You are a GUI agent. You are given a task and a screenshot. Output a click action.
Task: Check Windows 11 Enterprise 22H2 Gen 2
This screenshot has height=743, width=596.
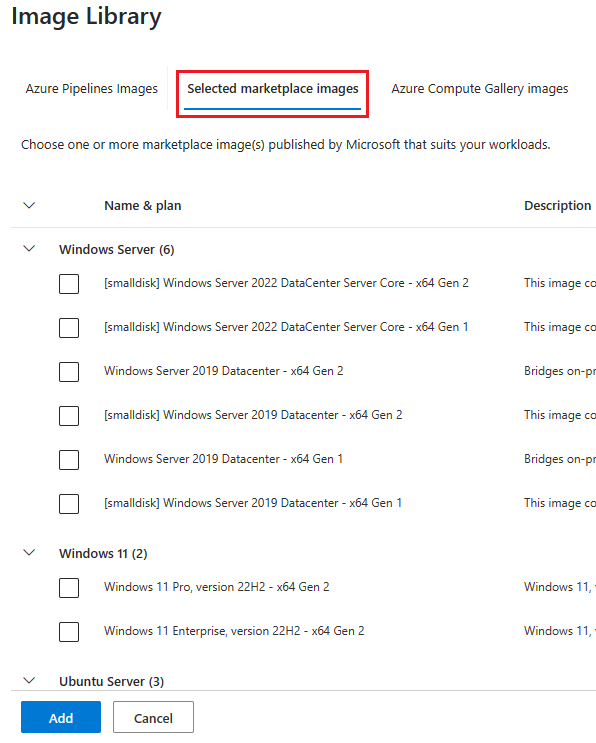click(69, 632)
